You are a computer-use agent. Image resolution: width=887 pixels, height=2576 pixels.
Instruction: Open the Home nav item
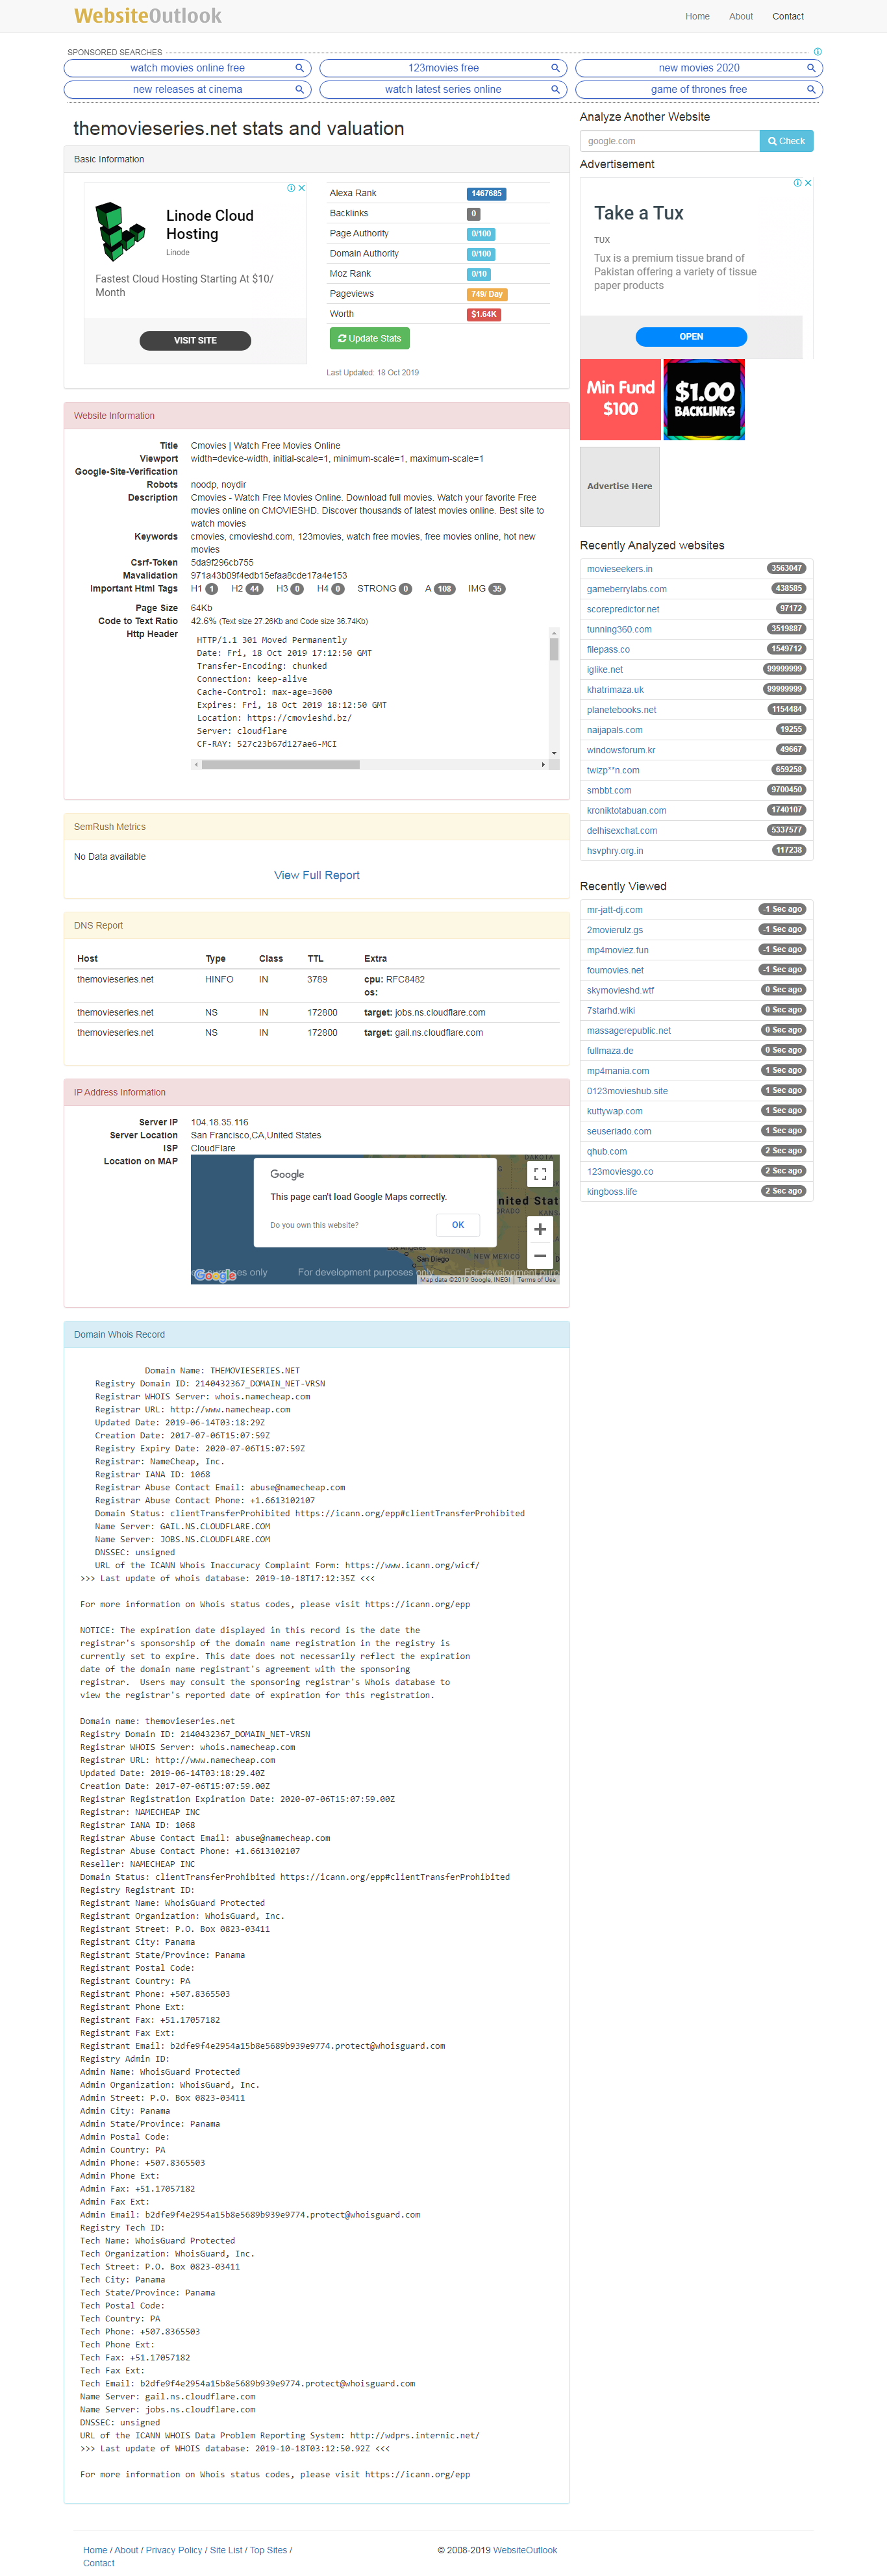click(697, 17)
